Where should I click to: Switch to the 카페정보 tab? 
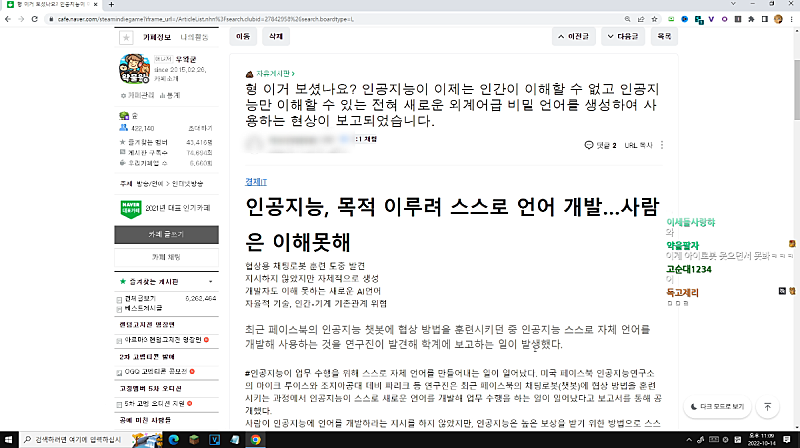[x=157, y=37]
